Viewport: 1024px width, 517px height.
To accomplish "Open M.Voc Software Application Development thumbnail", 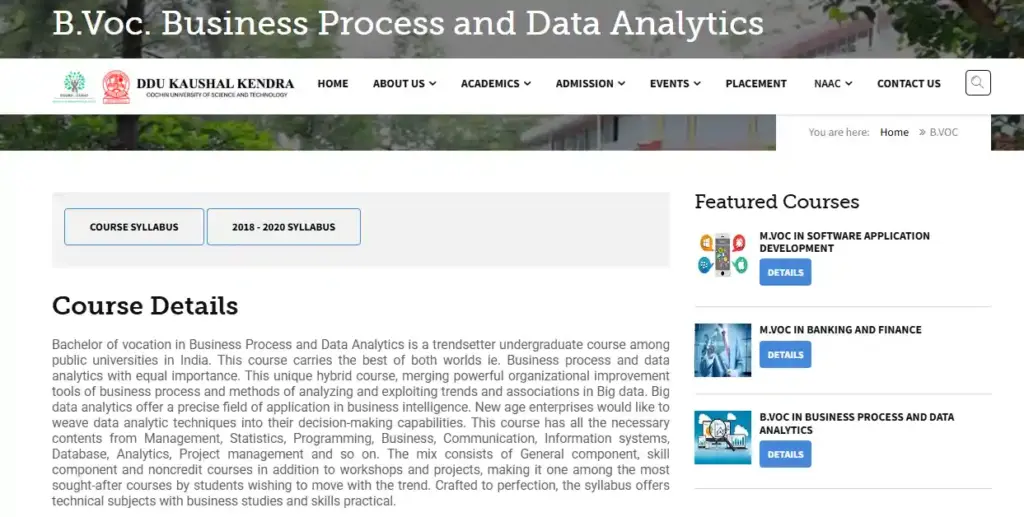I will 722,255.
